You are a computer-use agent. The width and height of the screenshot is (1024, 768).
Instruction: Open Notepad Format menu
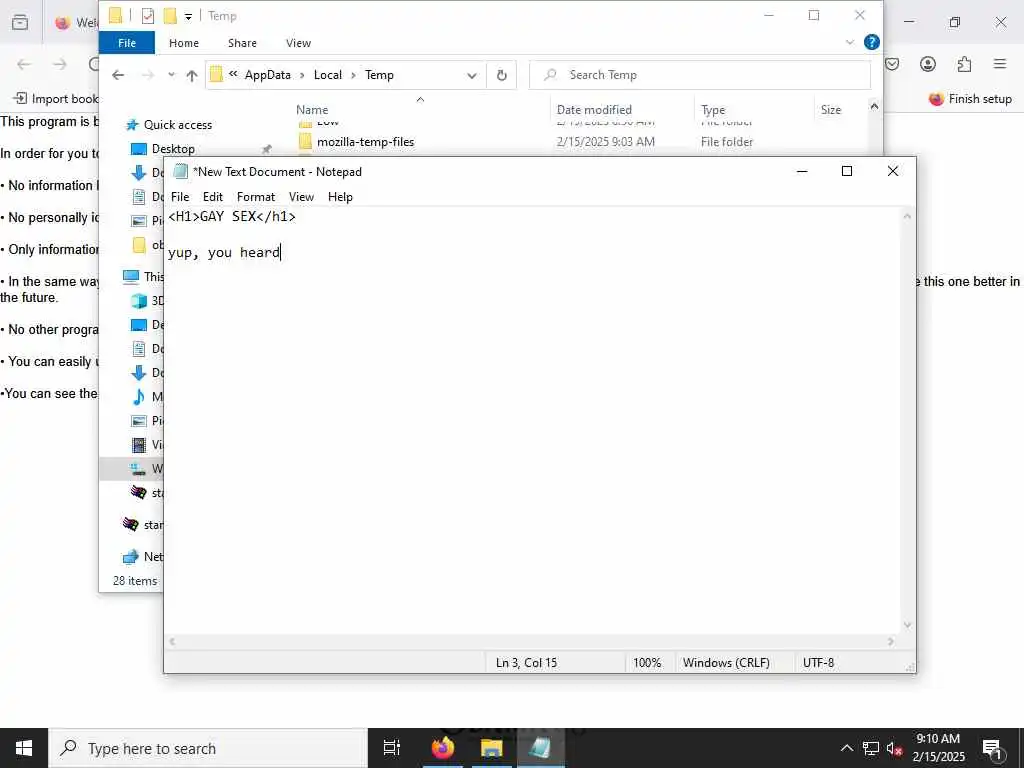point(255,197)
